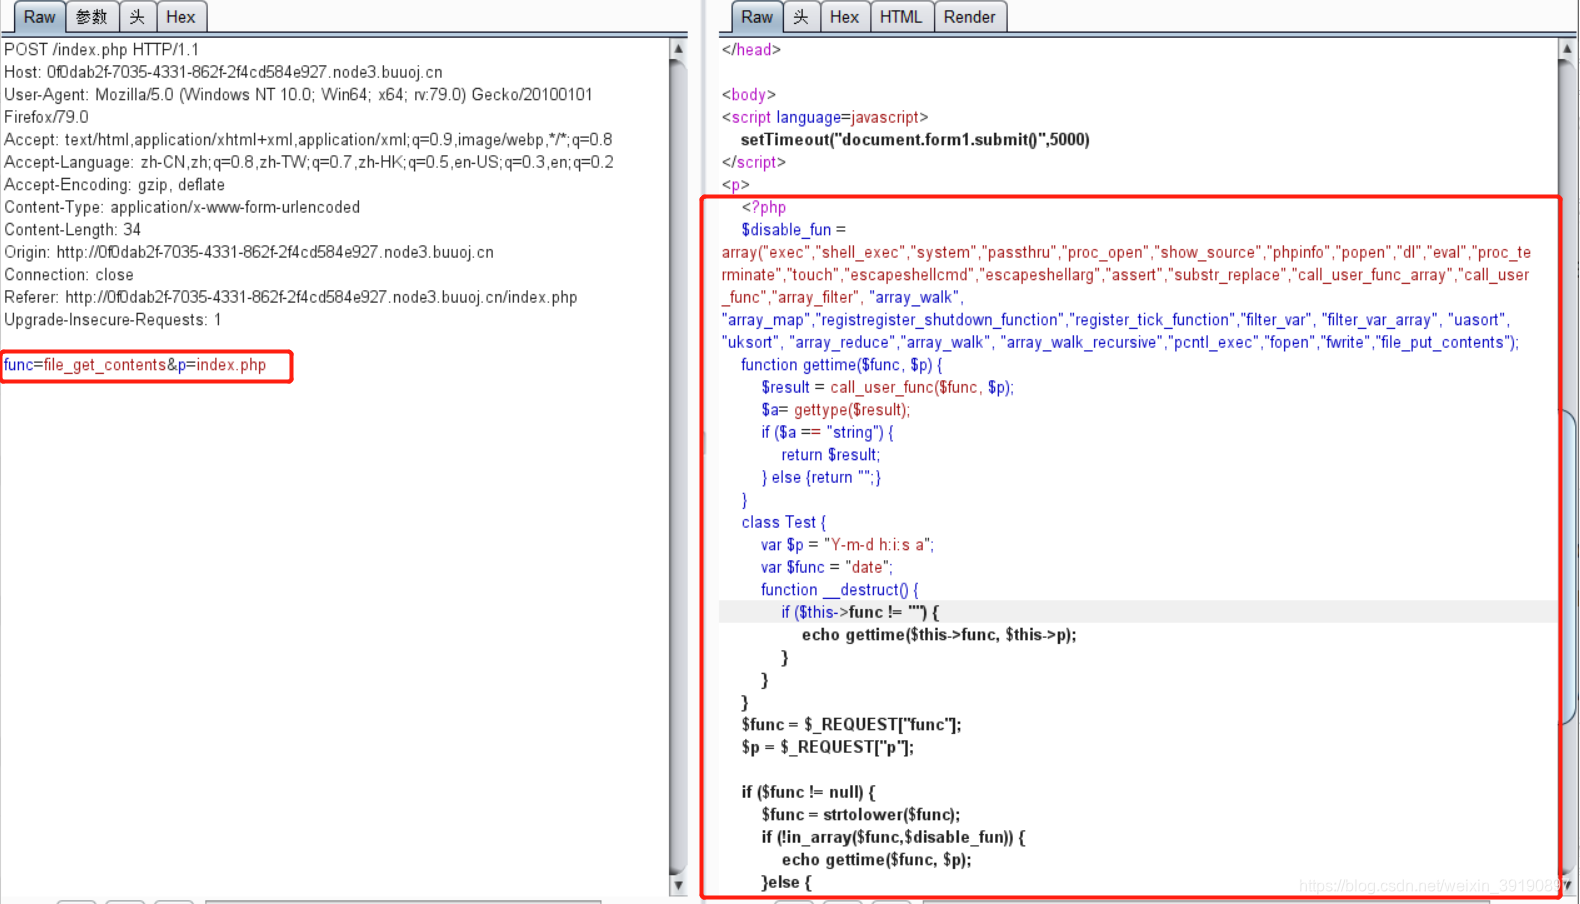
Task: Click the Accept-Language header line
Action: (309, 162)
